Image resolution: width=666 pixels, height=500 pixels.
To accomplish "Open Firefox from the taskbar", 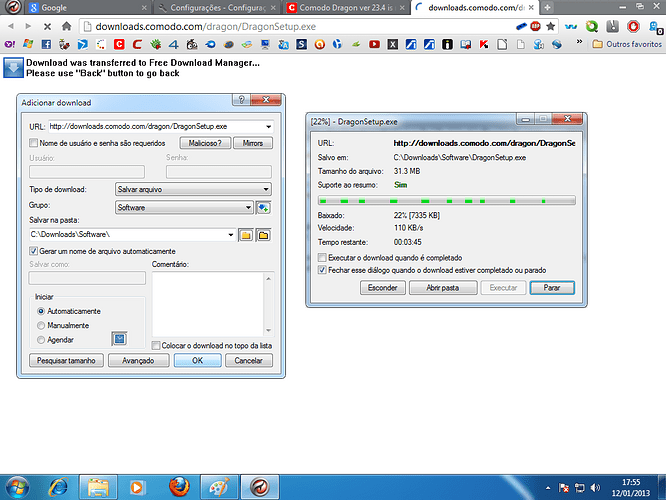I will tap(179, 487).
